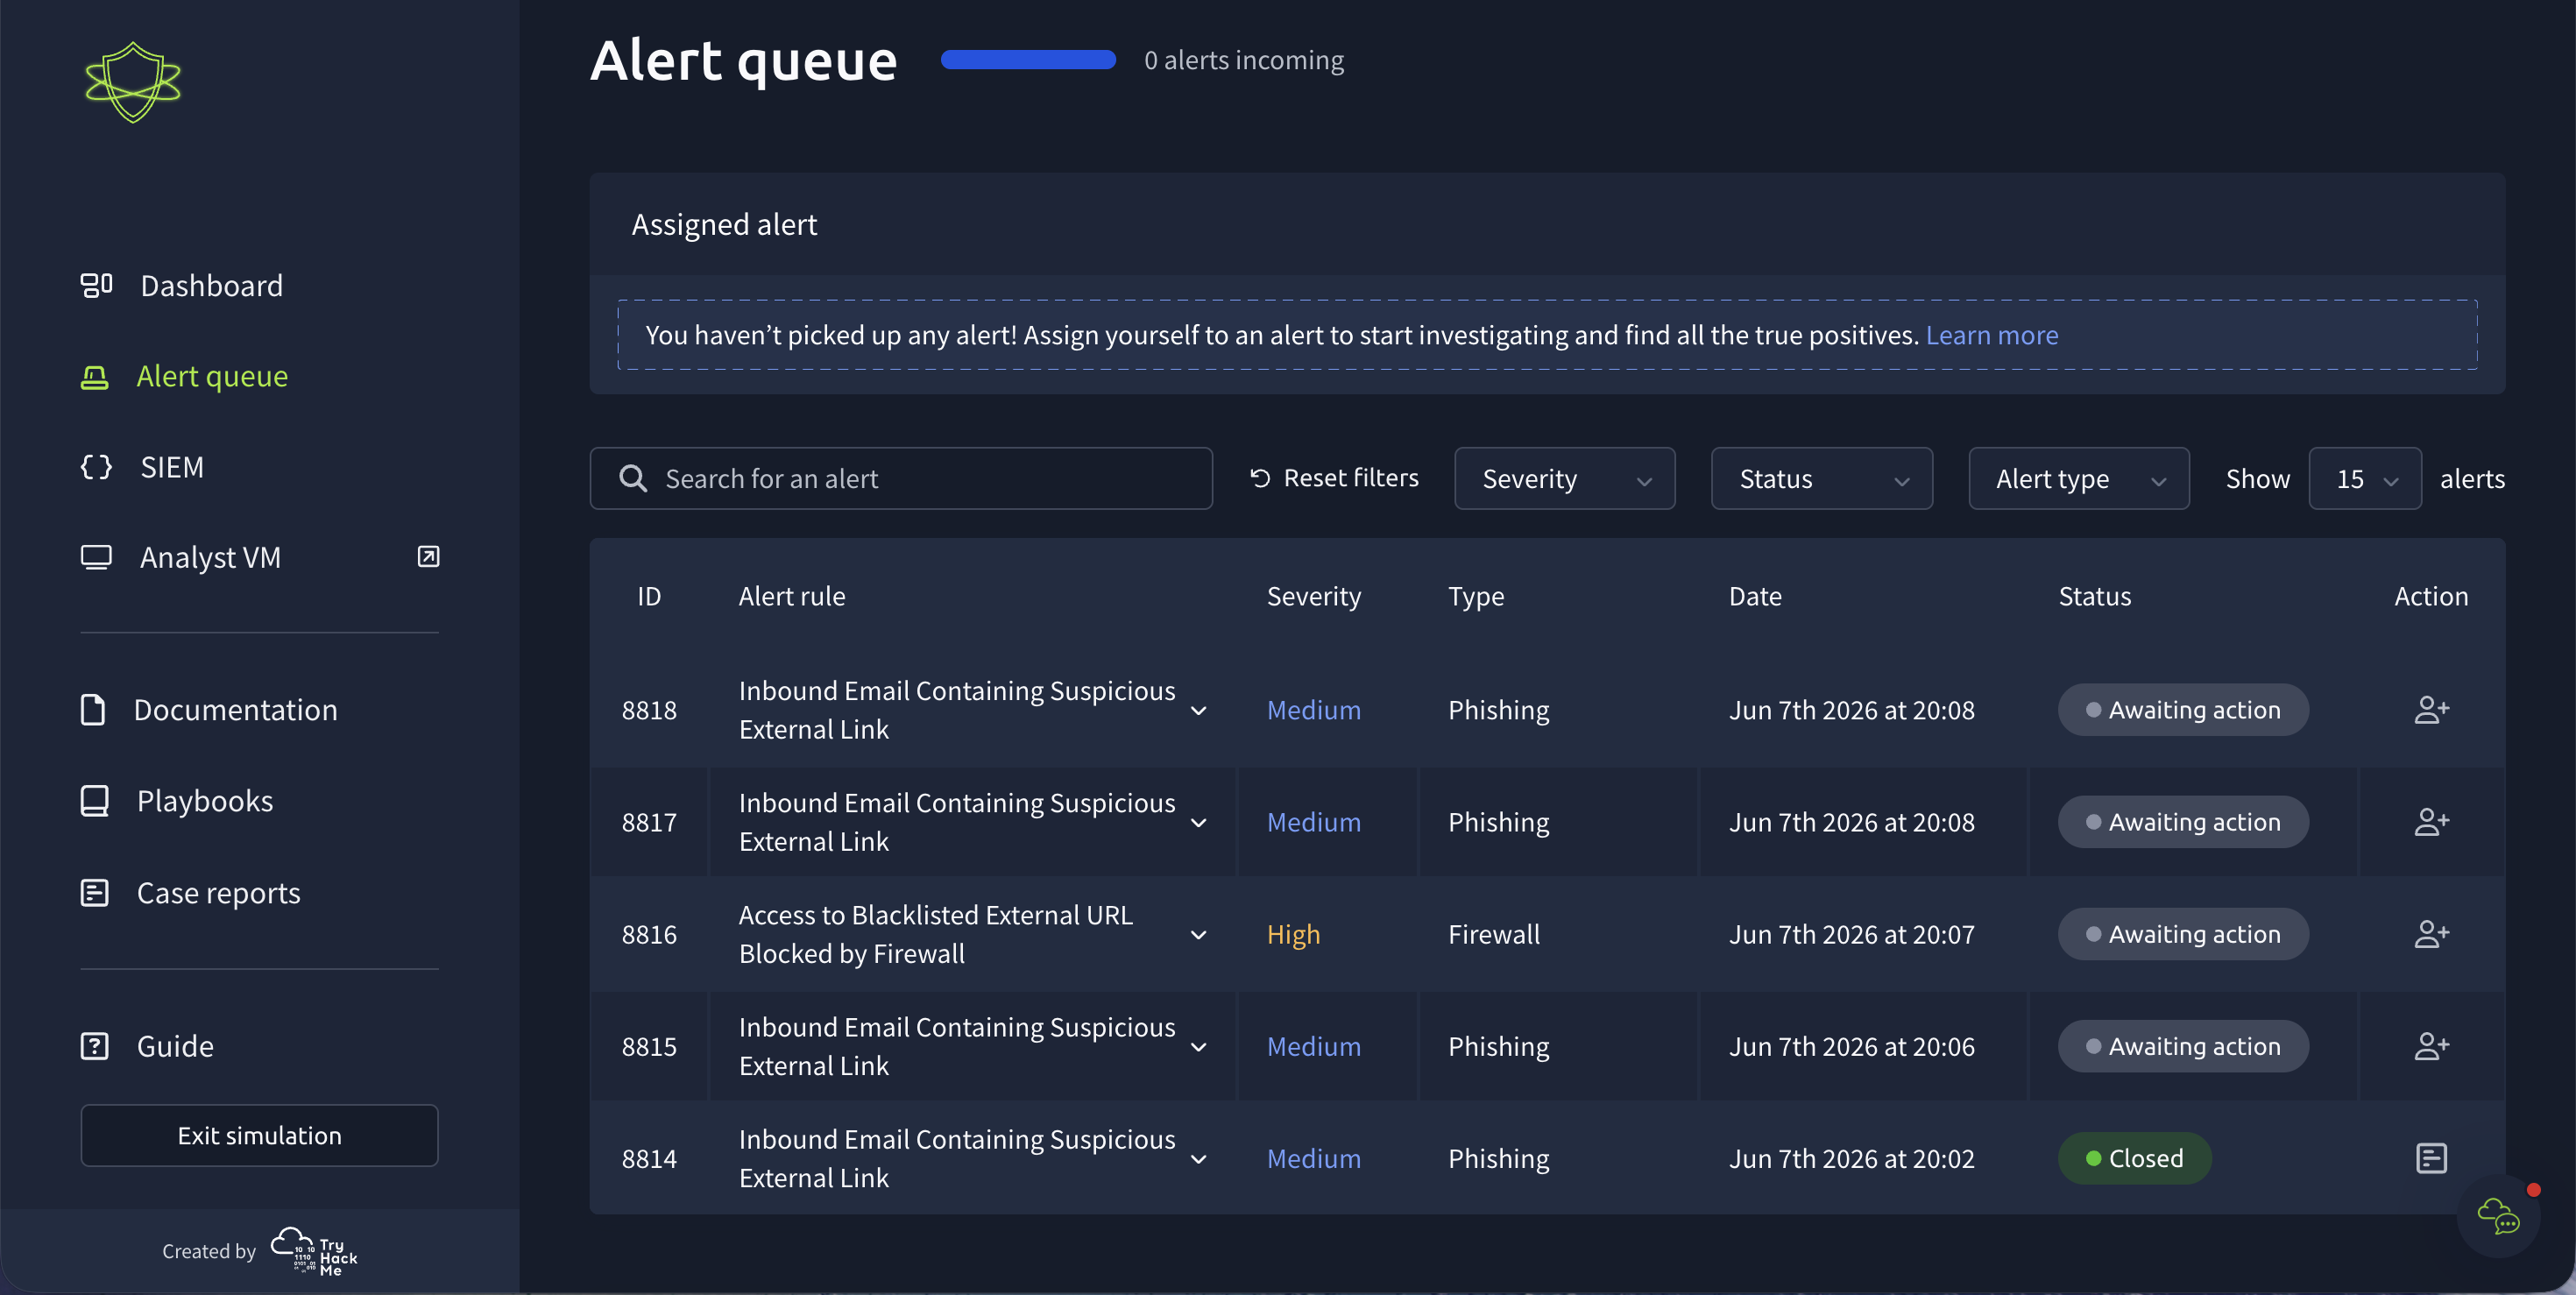Follow the Learn more link
The image size is (2576, 1295).
click(1991, 335)
